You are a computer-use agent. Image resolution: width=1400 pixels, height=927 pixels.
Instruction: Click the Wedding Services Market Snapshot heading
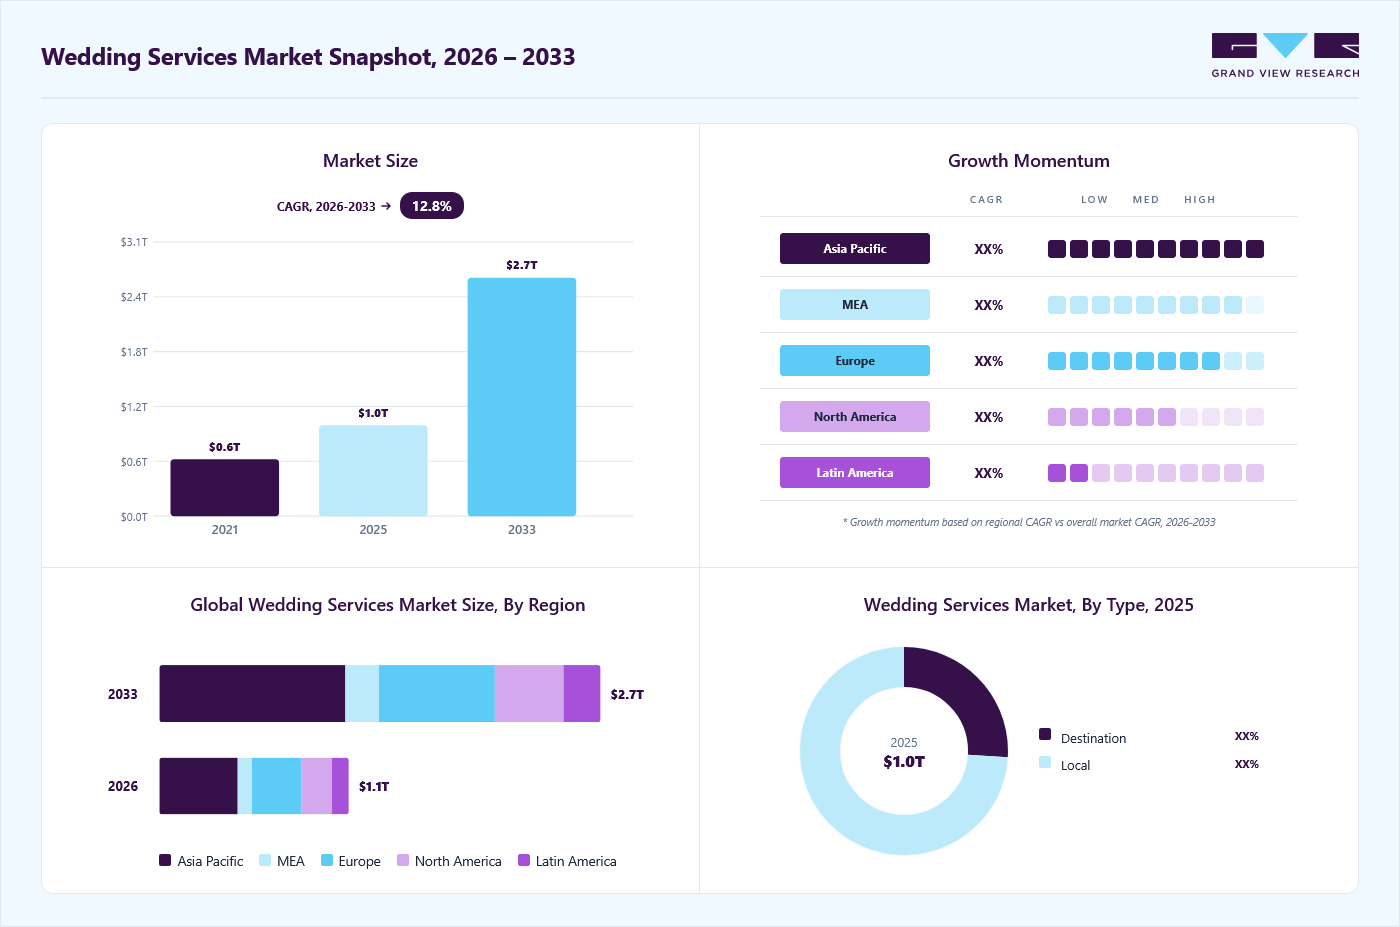[308, 57]
